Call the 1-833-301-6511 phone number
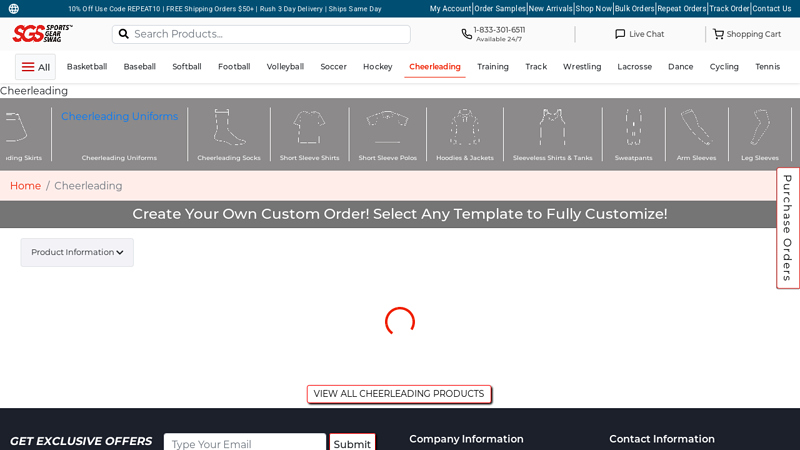 pyautogui.click(x=498, y=30)
